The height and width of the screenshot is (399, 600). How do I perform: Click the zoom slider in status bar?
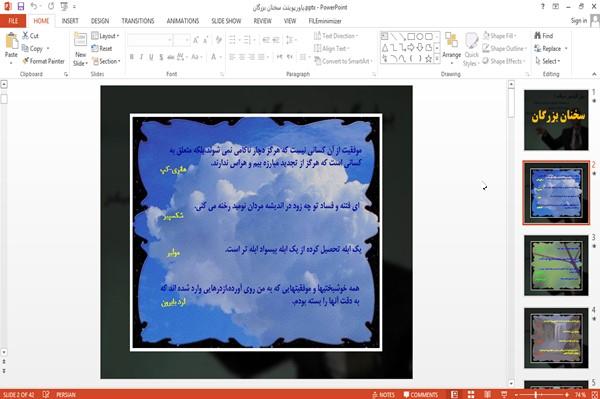tap(541, 394)
